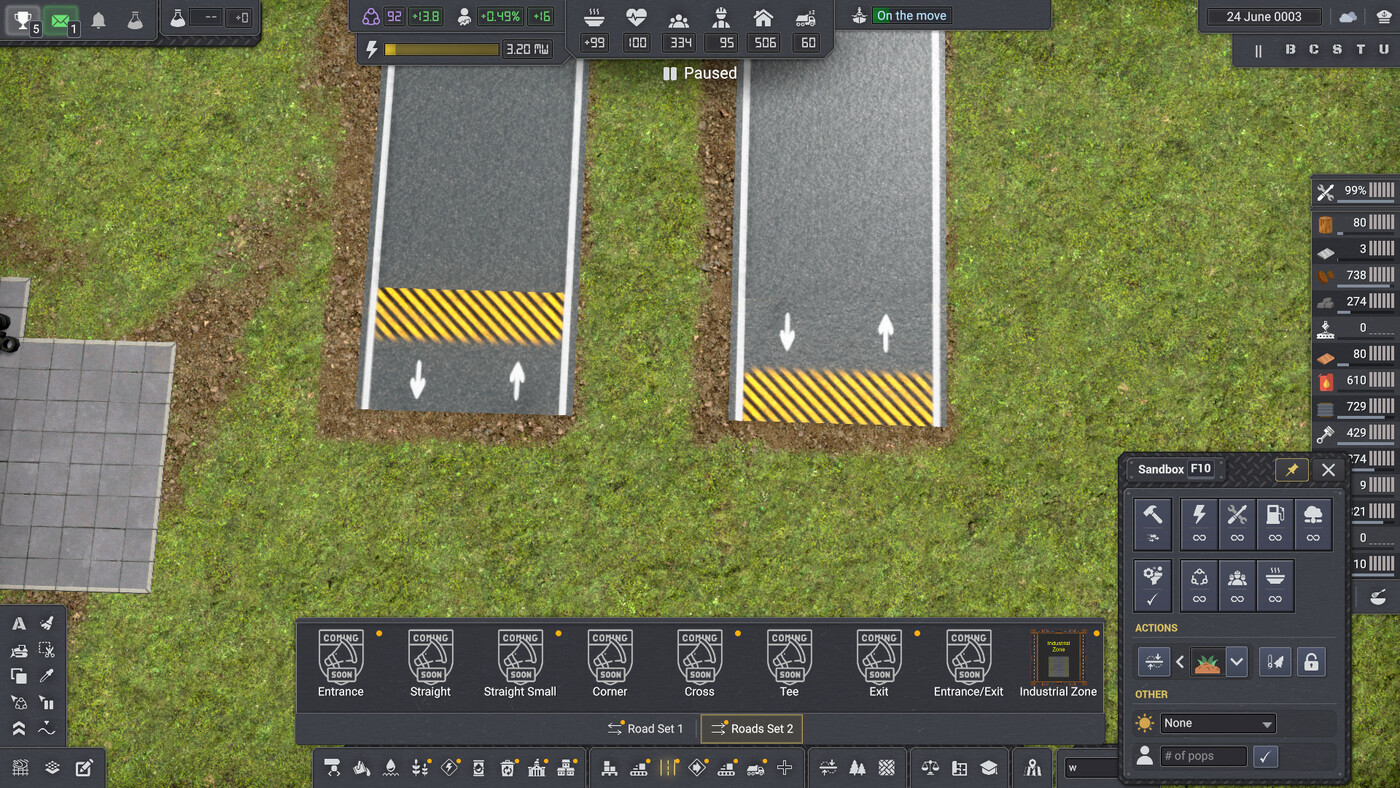Click the unlock padlock action icon
This screenshot has width=1400, height=788.
pos(1311,661)
